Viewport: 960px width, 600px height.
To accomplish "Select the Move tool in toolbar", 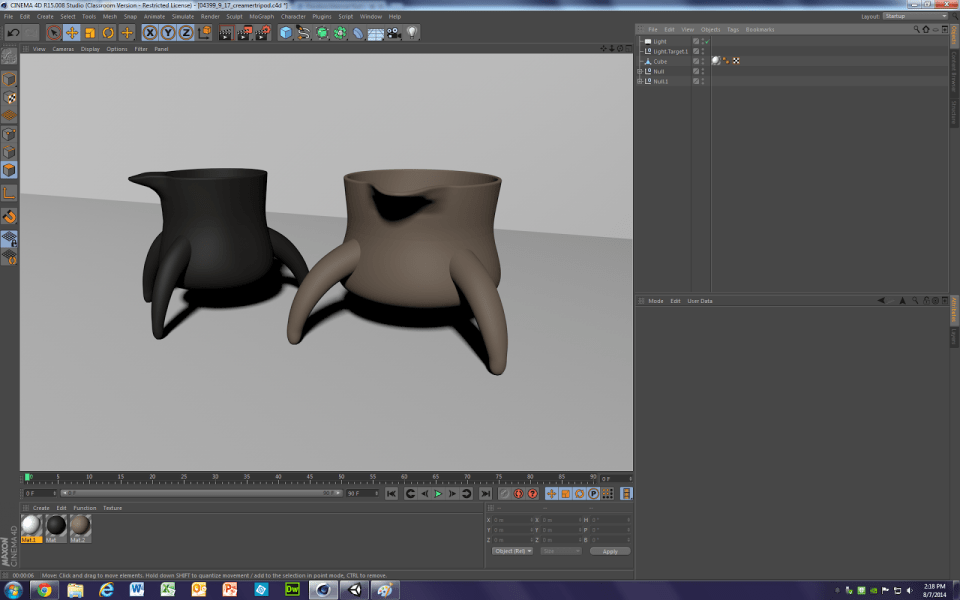I will [72, 33].
